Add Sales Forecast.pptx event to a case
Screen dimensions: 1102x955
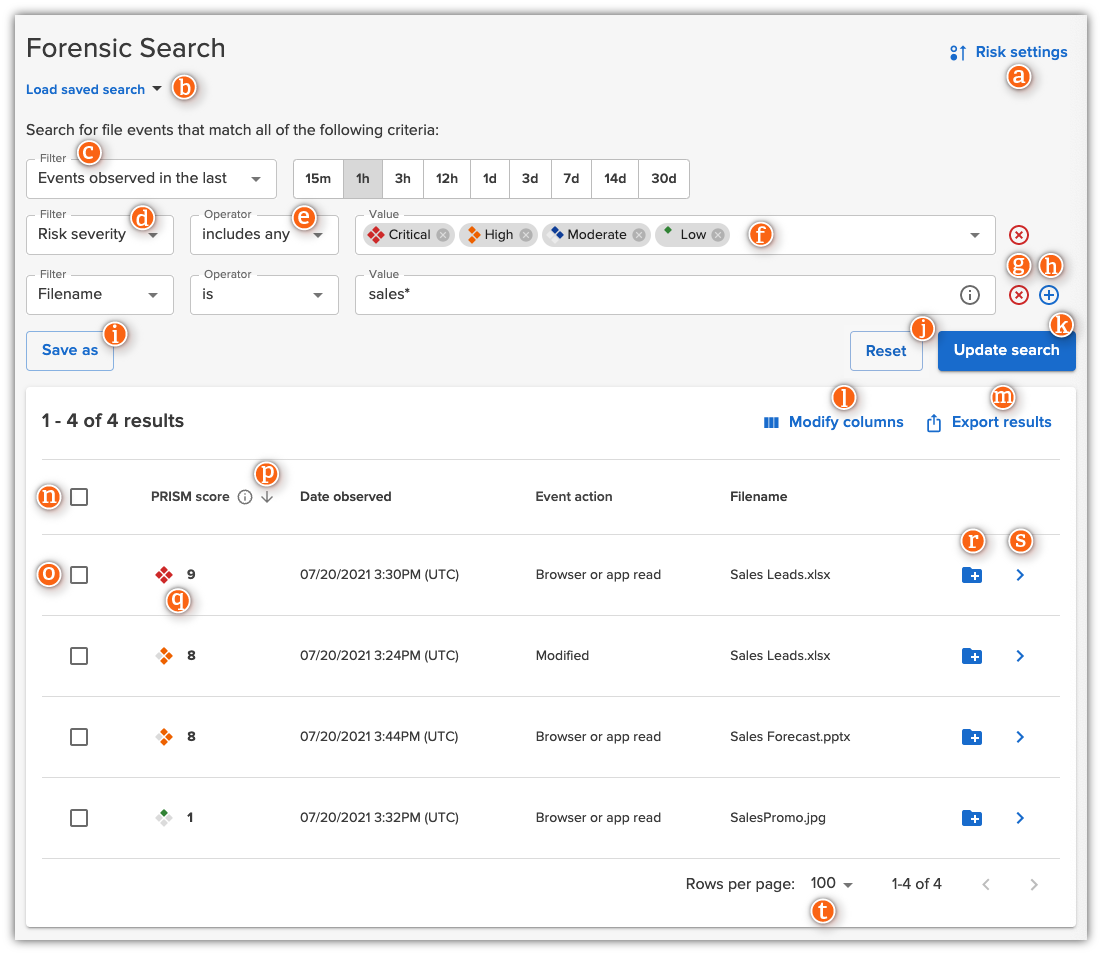[x=971, y=737]
